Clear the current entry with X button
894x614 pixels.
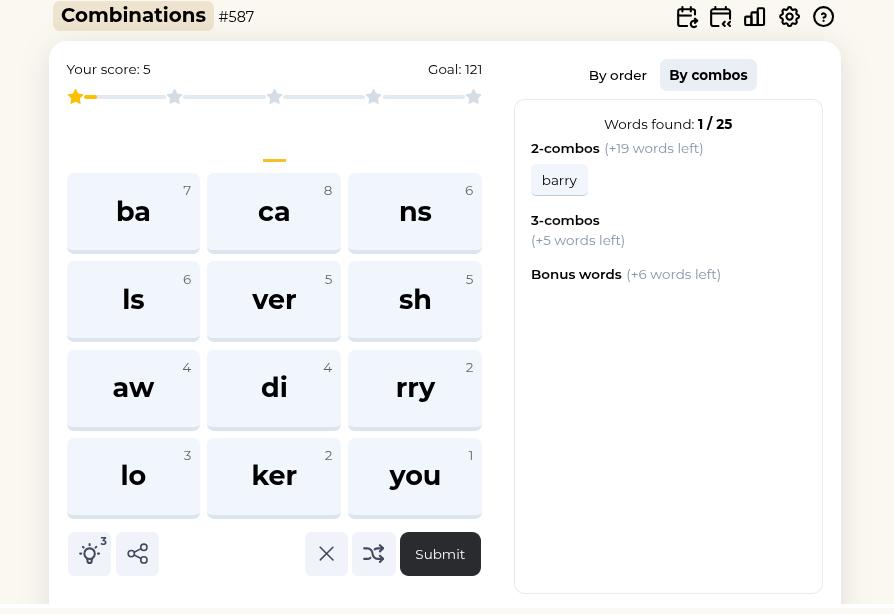tap(326, 554)
